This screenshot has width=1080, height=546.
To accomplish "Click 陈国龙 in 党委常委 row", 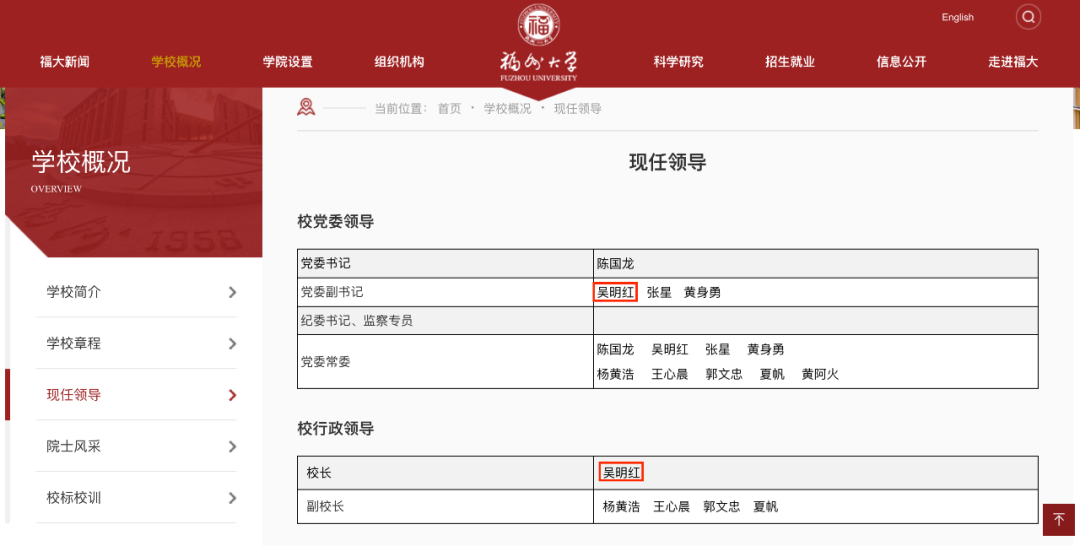I will (x=616, y=350).
